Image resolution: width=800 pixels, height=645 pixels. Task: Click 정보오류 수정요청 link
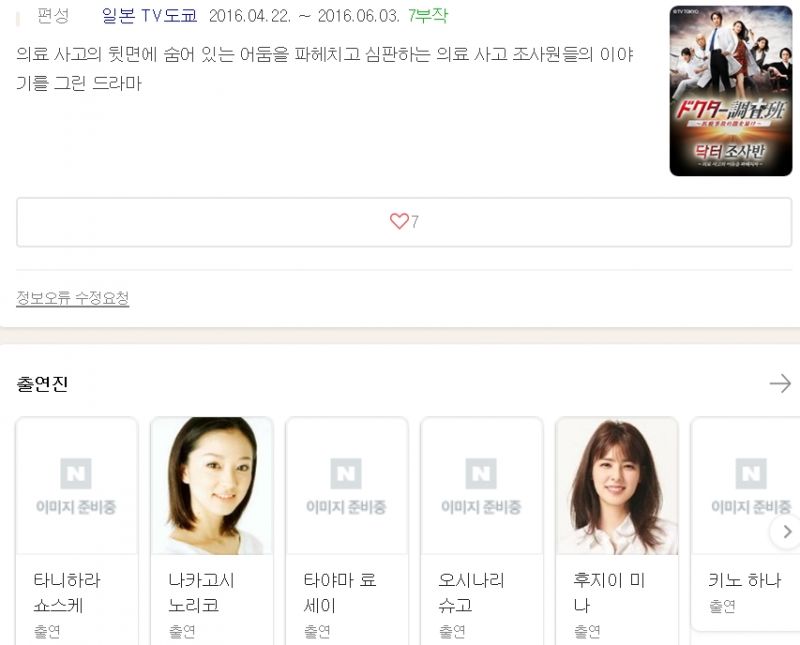[72, 298]
